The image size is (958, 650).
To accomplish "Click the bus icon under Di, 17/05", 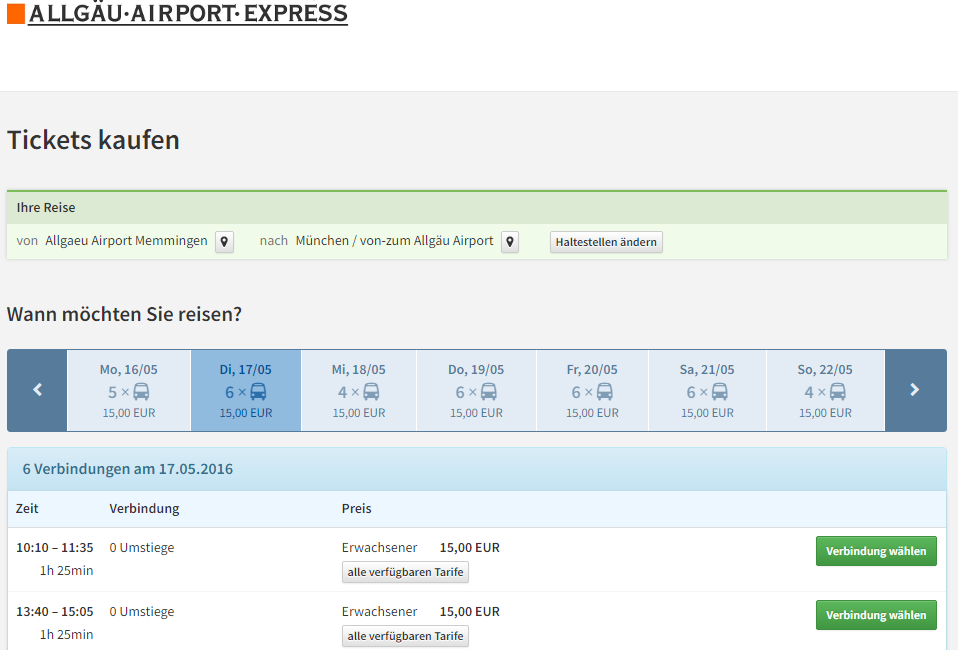I will pyautogui.click(x=258, y=392).
